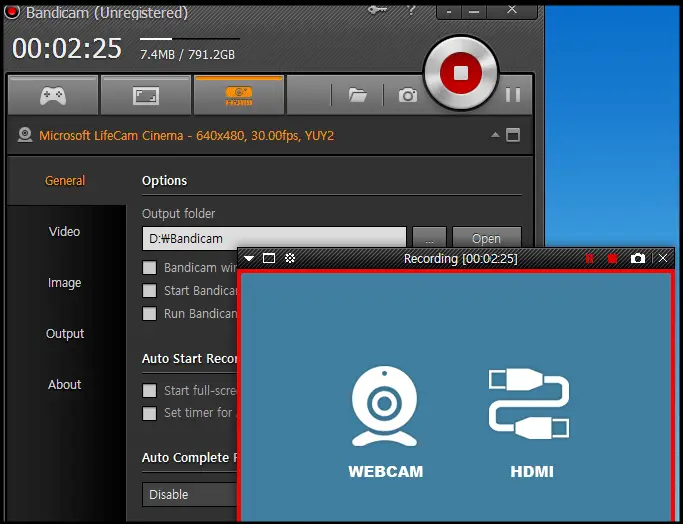
Task: Select the Game Recording mode gamepad tab
Action: click(x=53, y=95)
